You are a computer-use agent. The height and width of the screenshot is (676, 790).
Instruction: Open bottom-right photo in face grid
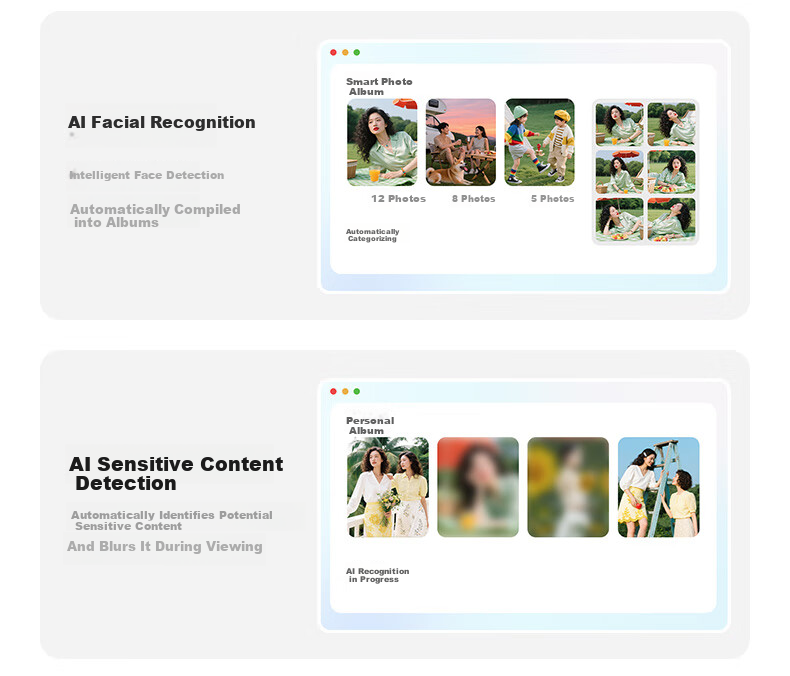click(x=672, y=219)
